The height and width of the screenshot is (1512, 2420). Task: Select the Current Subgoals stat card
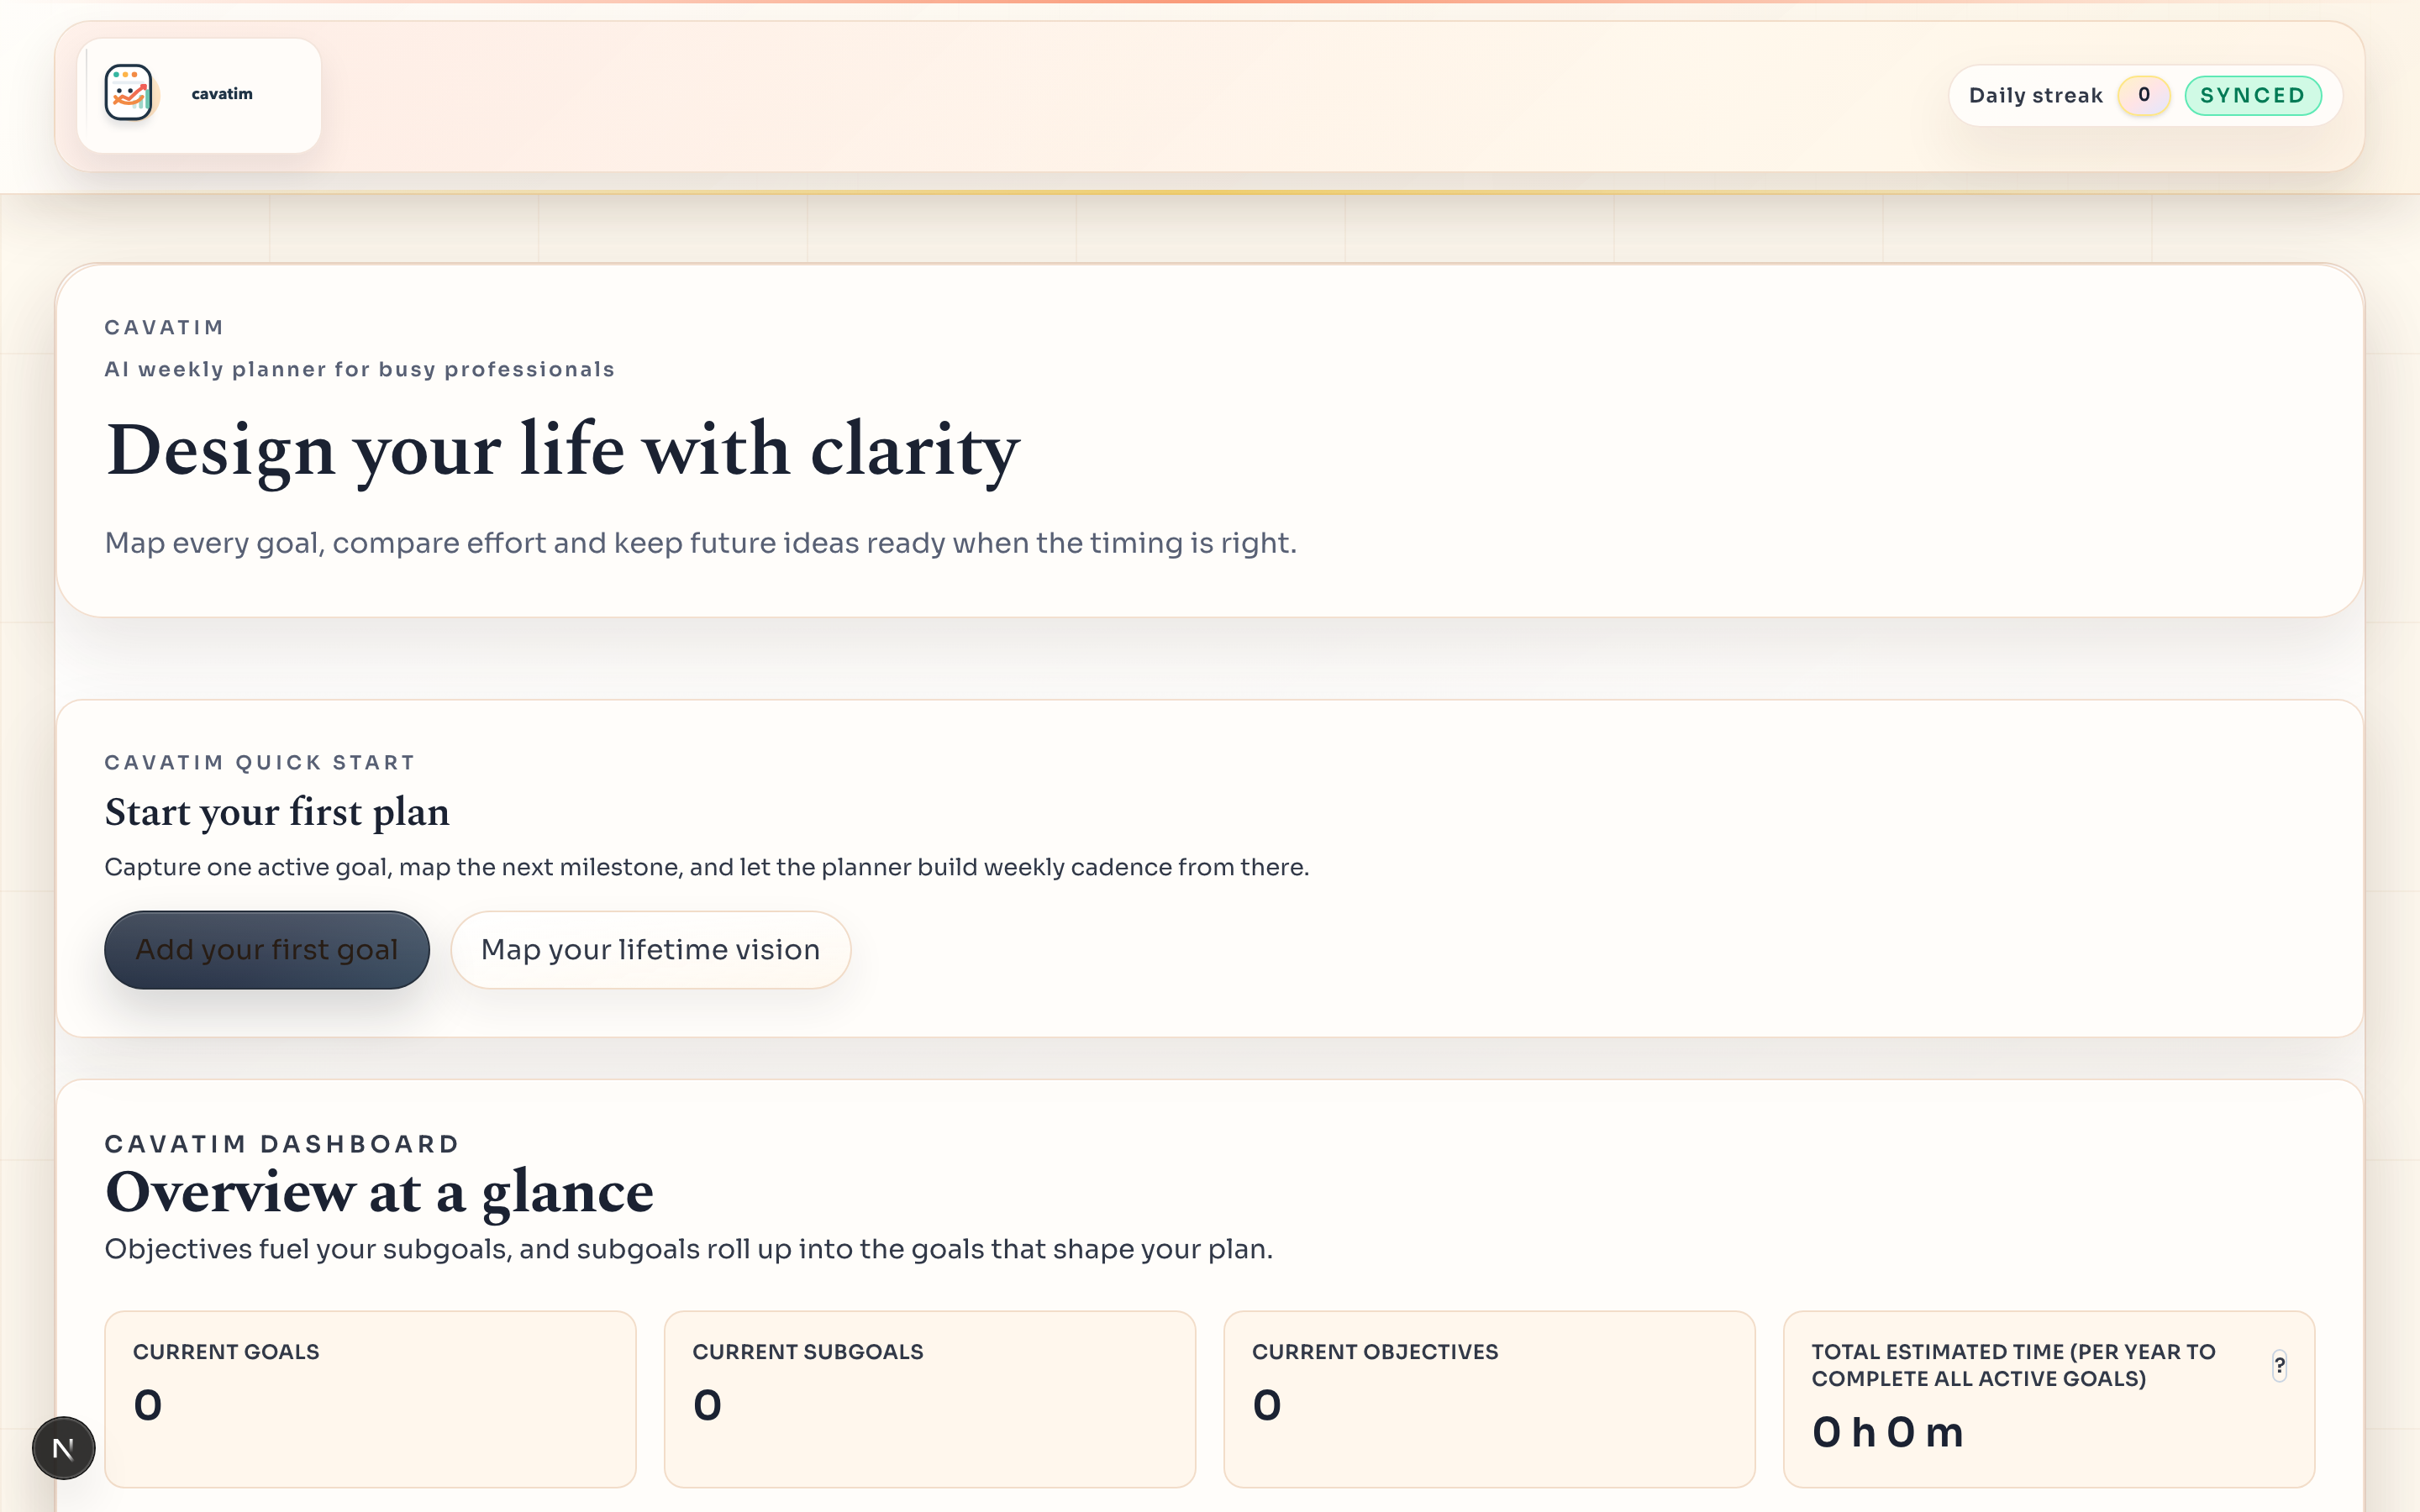pyautogui.click(x=929, y=1399)
